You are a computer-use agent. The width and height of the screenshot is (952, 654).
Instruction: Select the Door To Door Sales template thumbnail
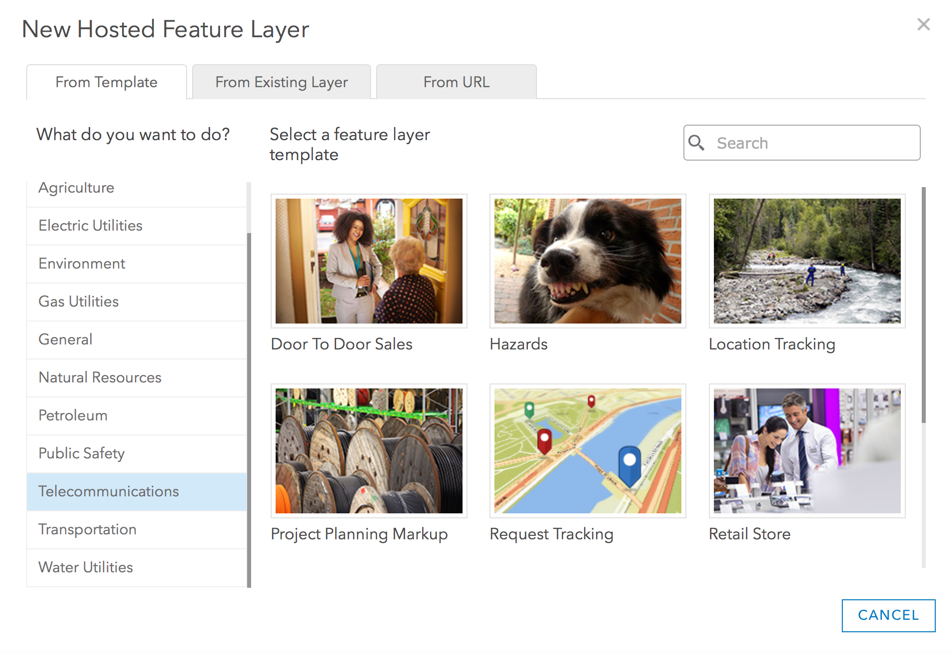click(369, 261)
